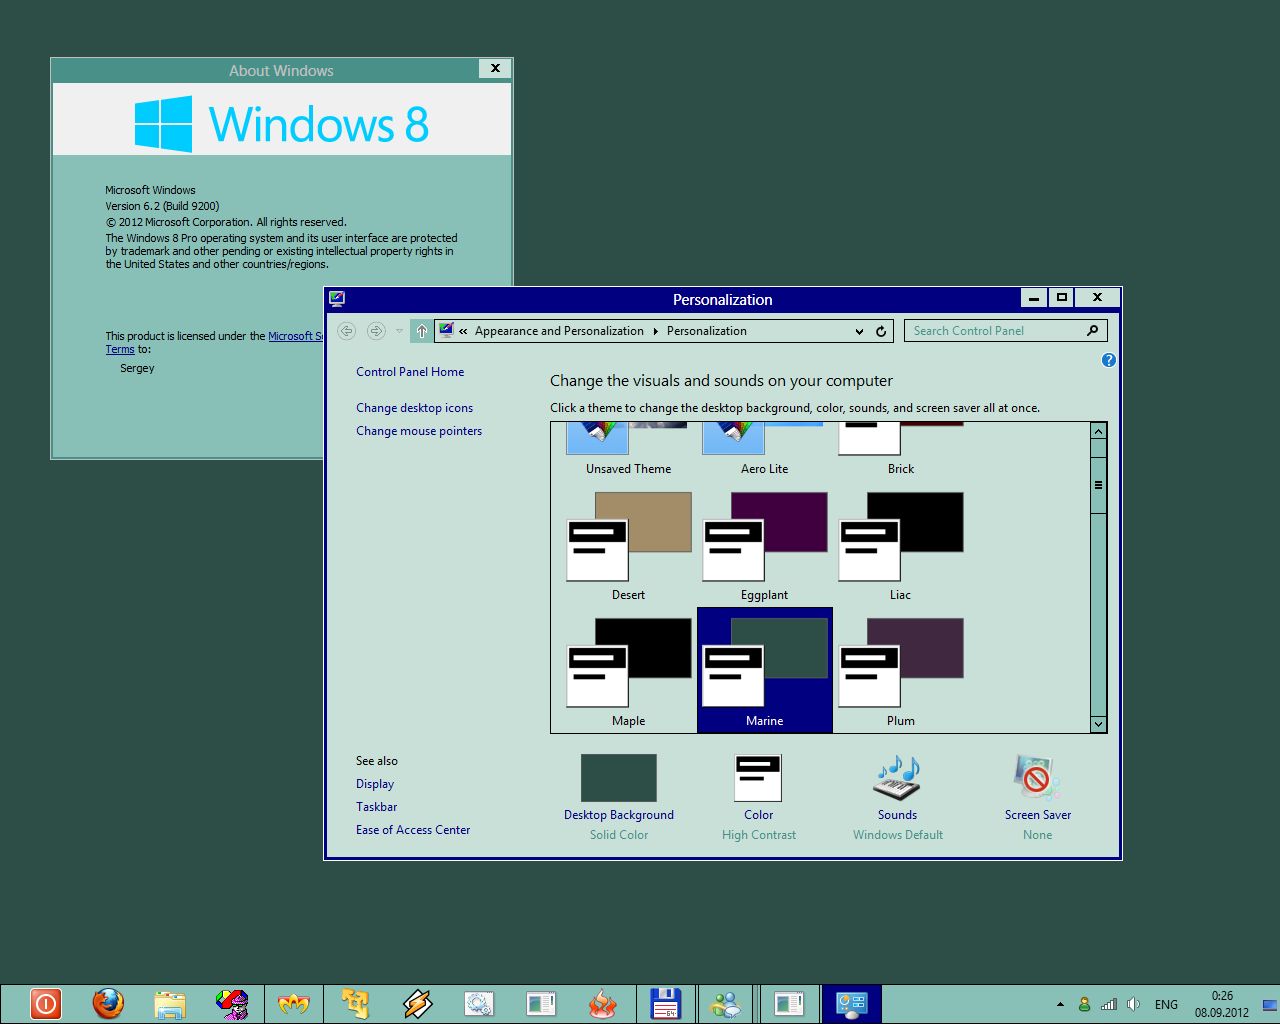The width and height of the screenshot is (1280, 1024).
Task: Click the Appearance and Personalization breadcrumb
Action: pyautogui.click(x=559, y=331)
